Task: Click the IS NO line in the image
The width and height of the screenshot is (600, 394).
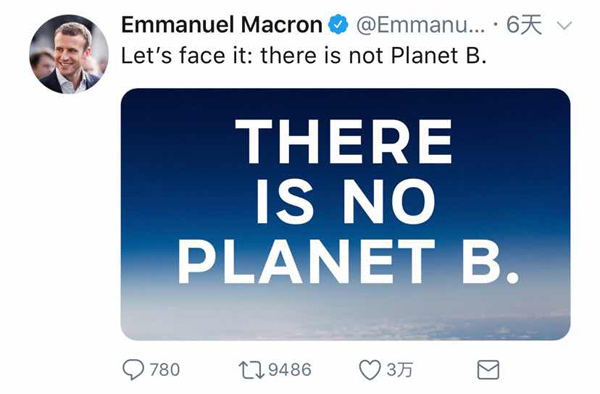Action: tap(346, 201)
